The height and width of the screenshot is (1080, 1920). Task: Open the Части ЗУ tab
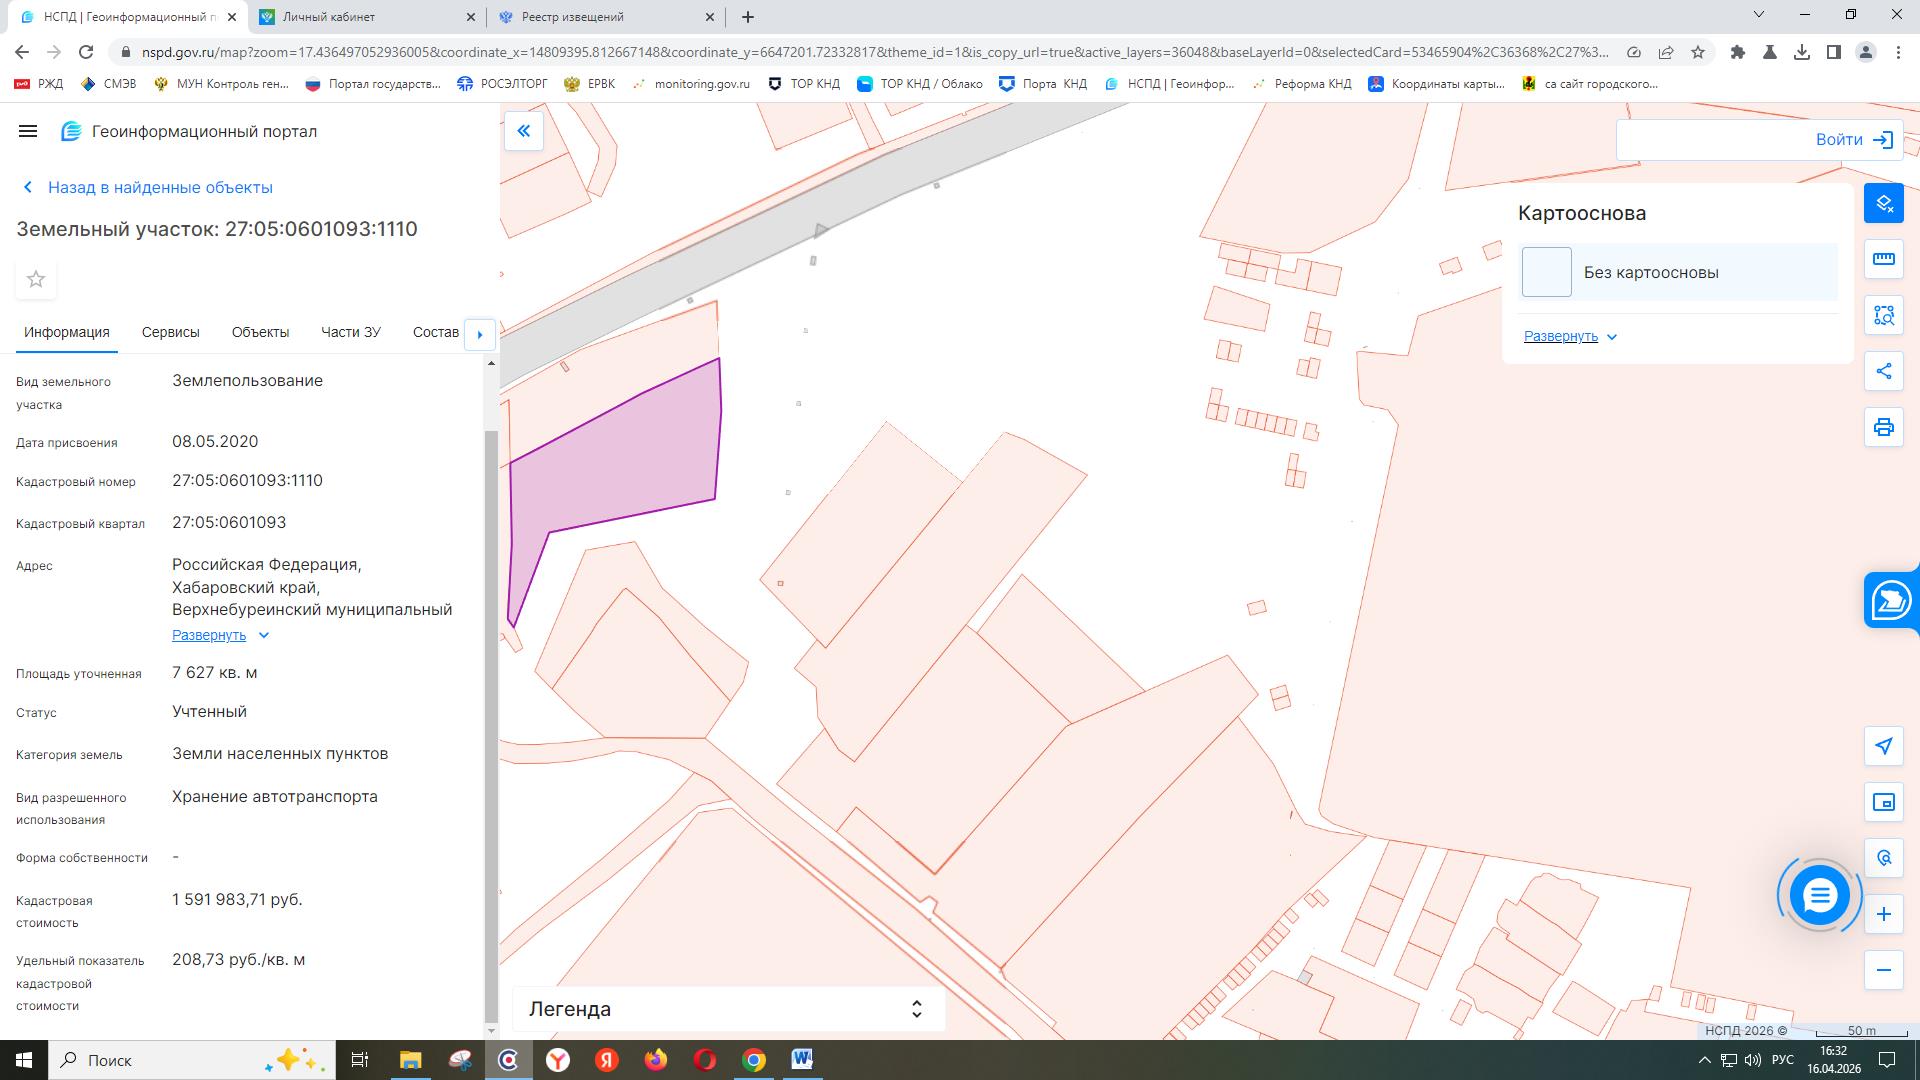tap(350, 332)
